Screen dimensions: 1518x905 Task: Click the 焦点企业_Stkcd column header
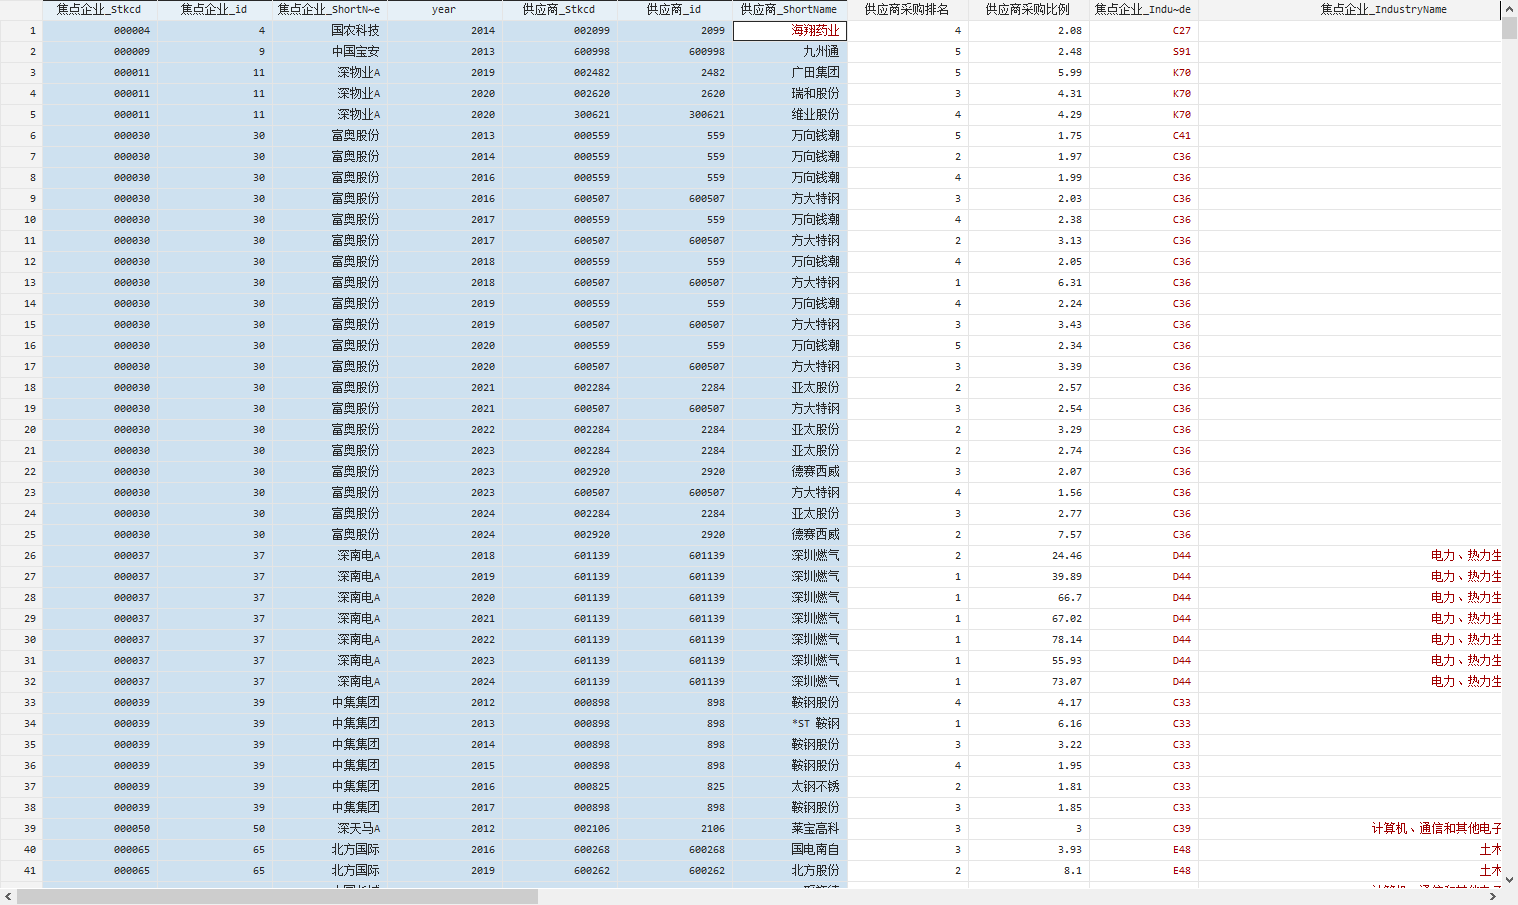click(99, 10)
